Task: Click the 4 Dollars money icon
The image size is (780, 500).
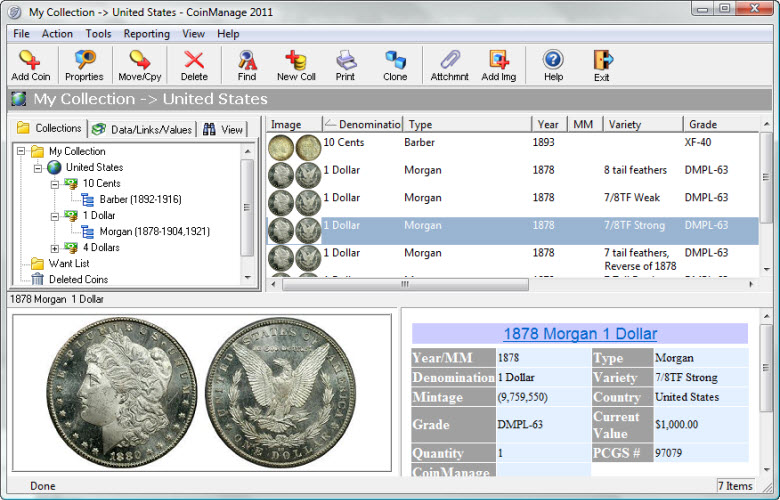Action: [x=71, y=247]
